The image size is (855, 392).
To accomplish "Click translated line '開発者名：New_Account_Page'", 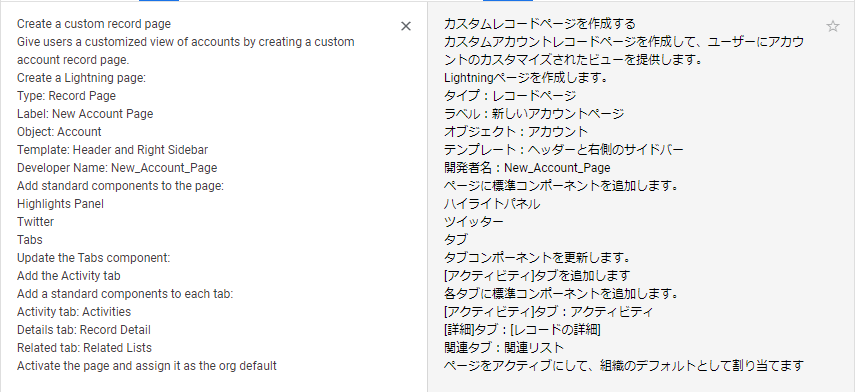I will tap(527, 168).
